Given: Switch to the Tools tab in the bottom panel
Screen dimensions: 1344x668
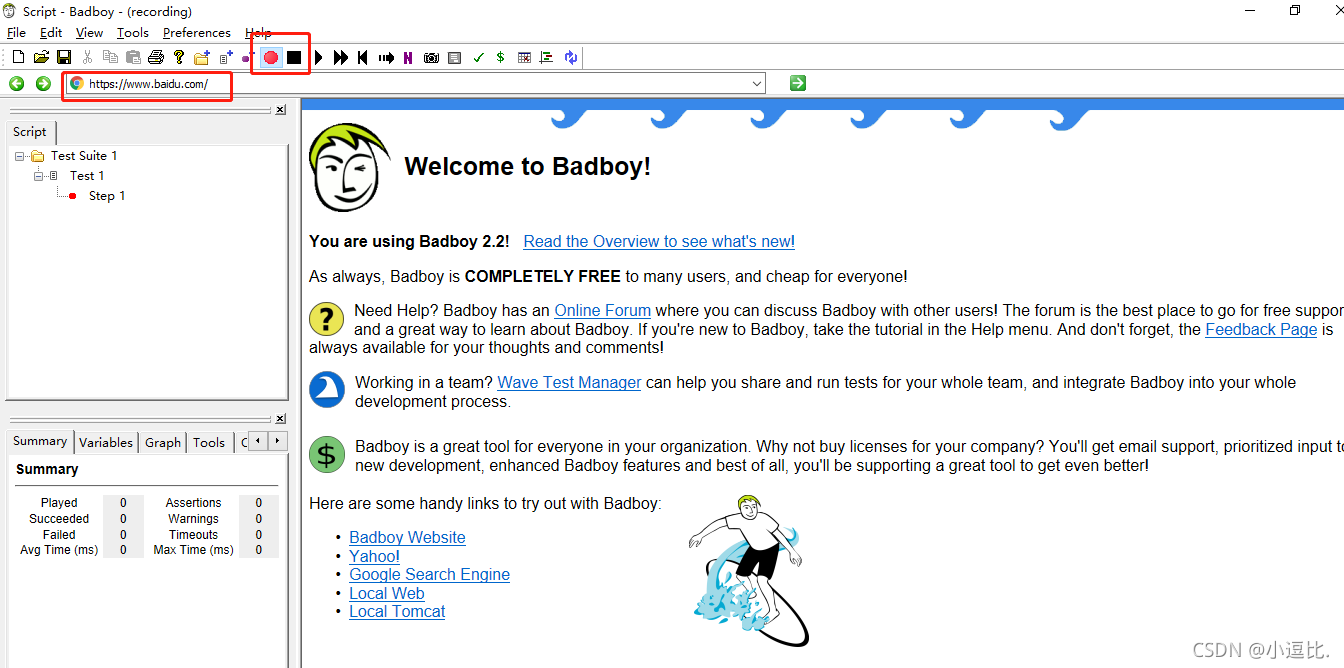Looking at the screenshot, I should click(209, 442).
